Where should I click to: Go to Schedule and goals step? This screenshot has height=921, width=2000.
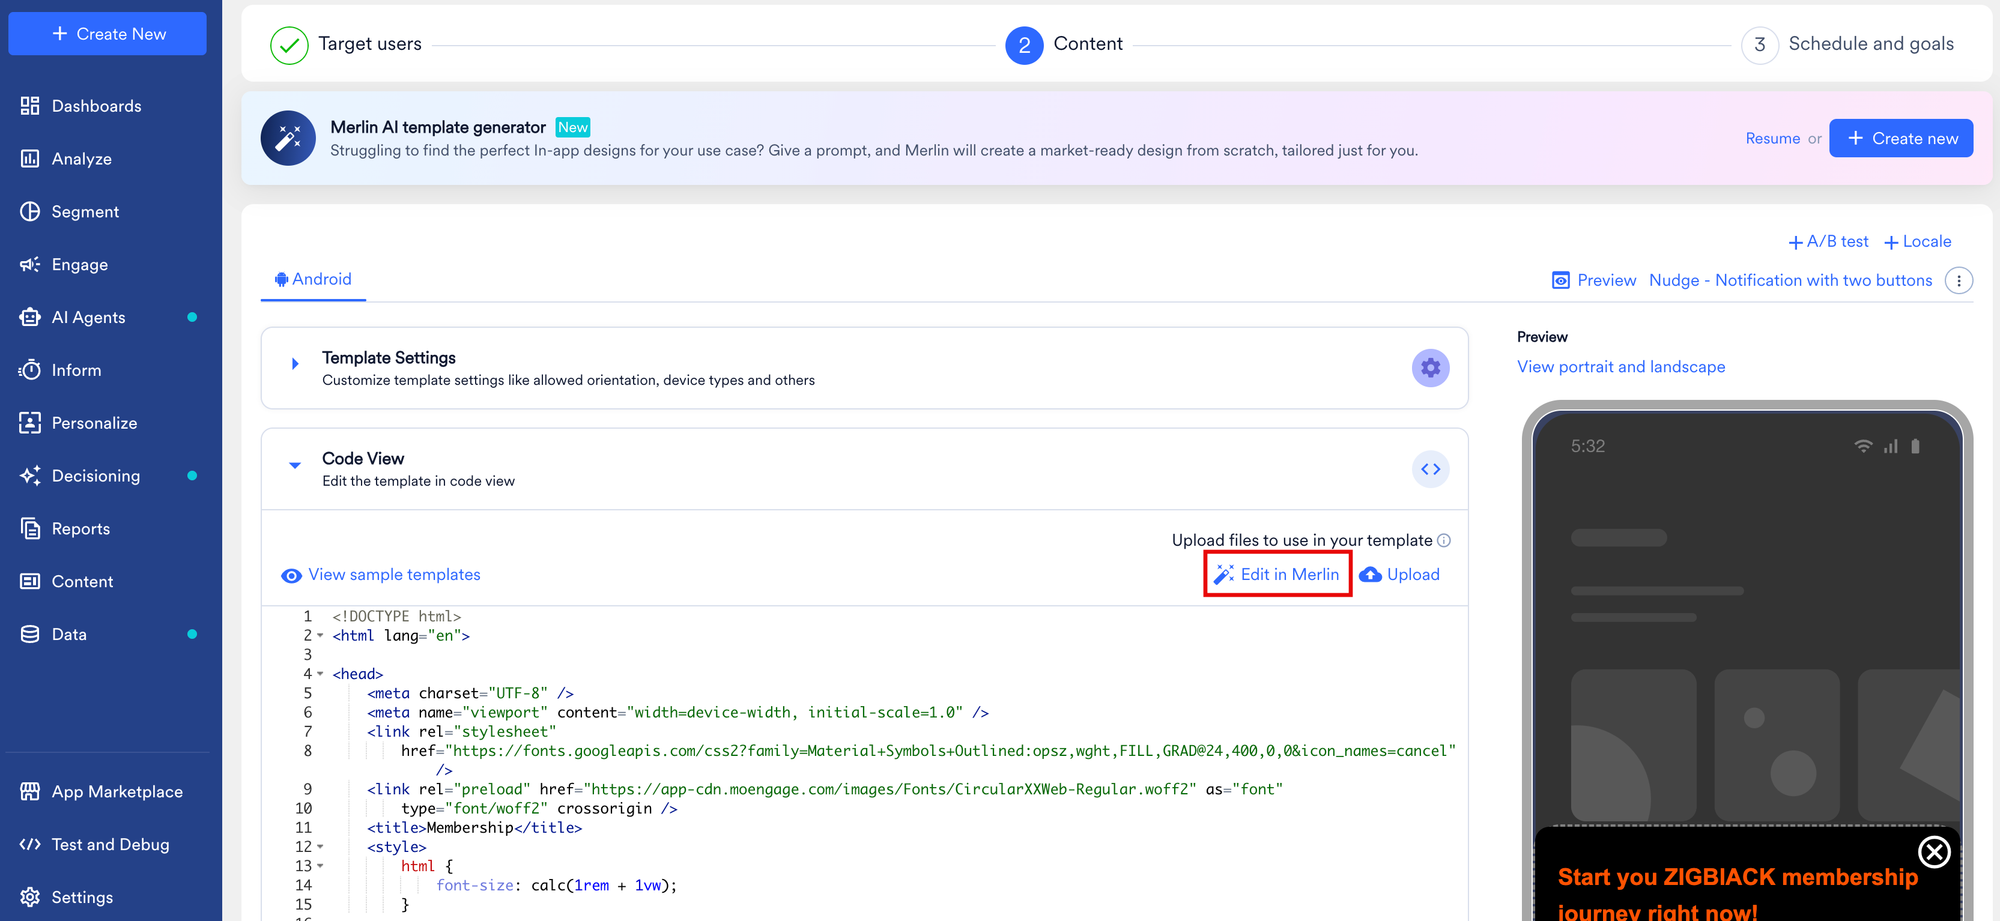coord(1848,45)
